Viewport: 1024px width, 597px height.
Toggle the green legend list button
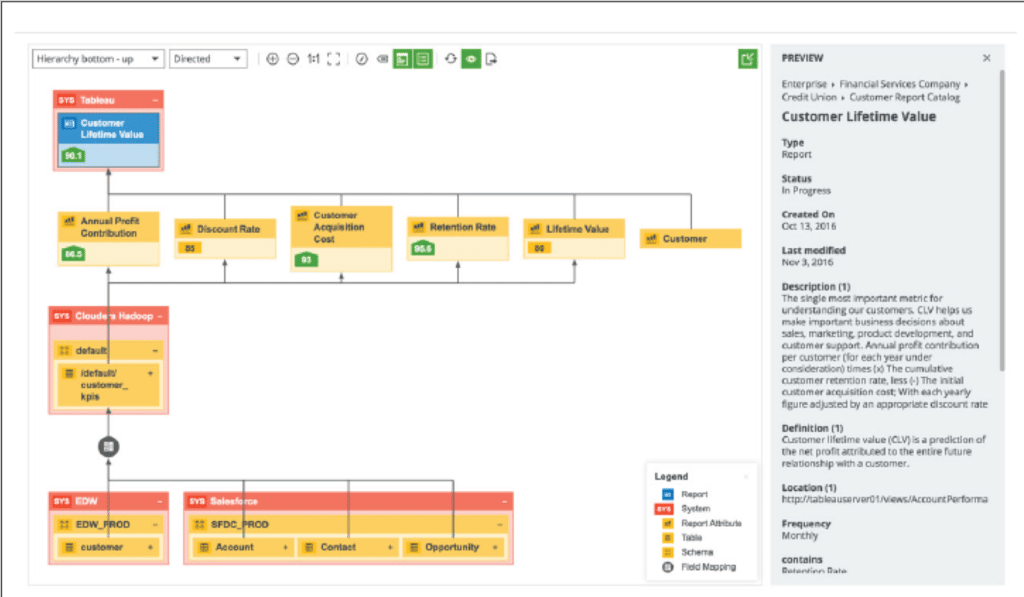423,59
